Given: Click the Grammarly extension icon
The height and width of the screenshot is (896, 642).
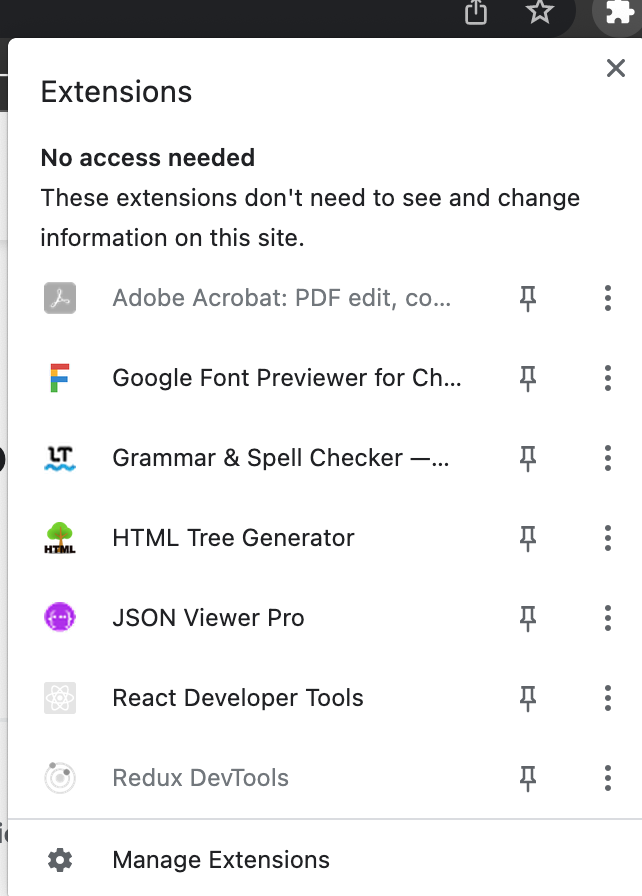Looking at the screenshot, I should click(59, 458).
